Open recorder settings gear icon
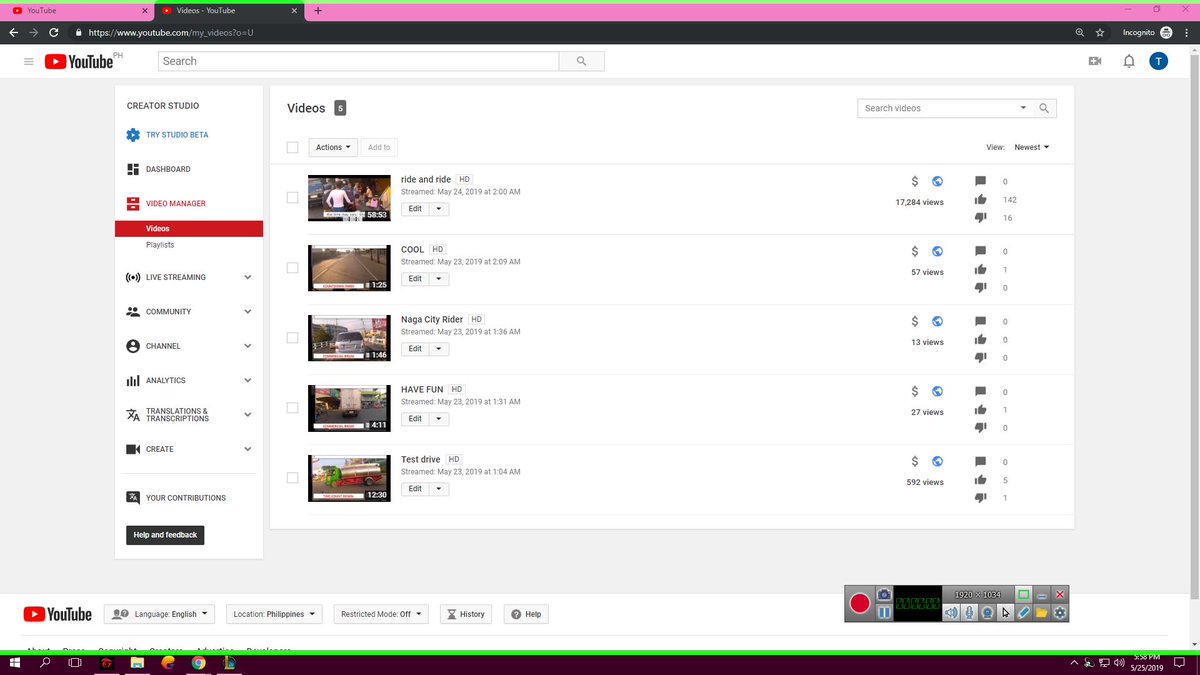1200x675 pixels. [x=1060, y=612]
